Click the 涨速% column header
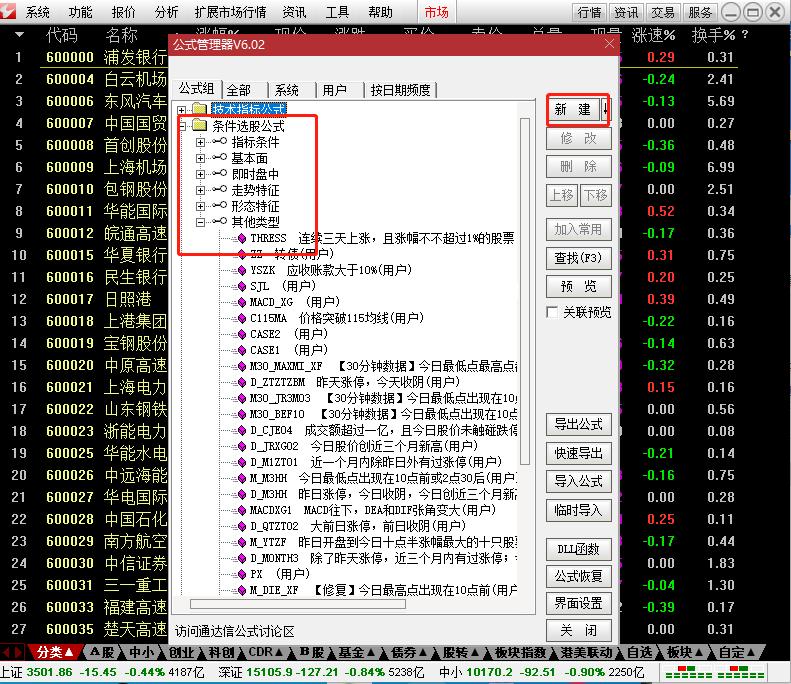This screenshot has width=791, height=684. coord(654,35)
